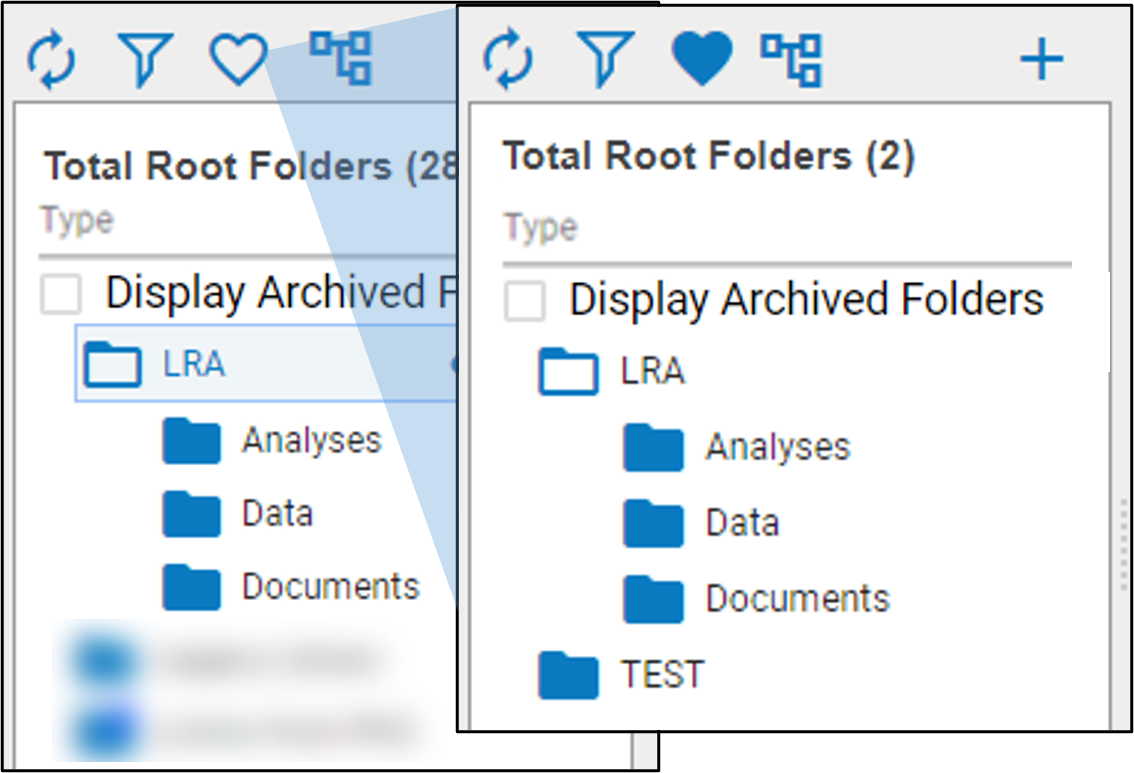Click hierarchy icon right of the outlined heart

(x=340, y=57)
